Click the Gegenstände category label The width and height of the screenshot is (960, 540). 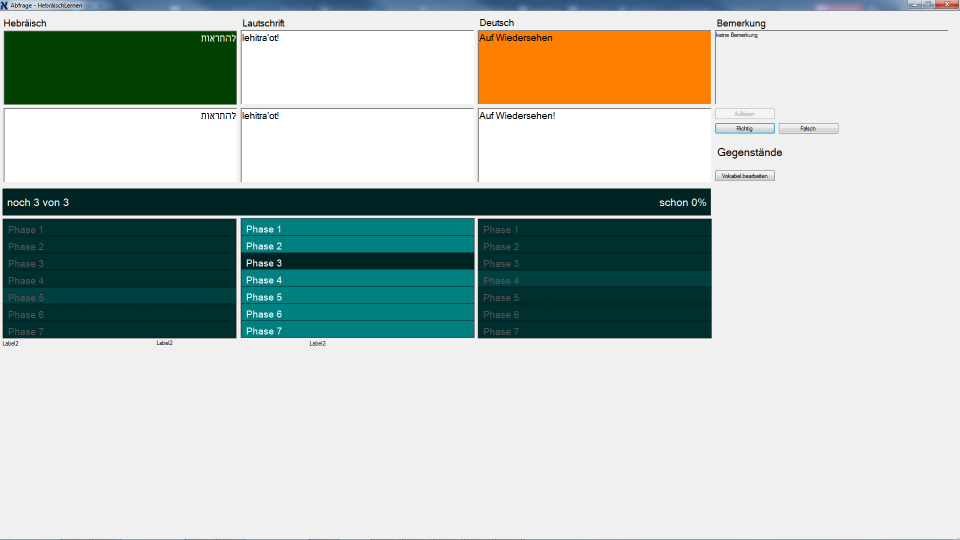[750, 153]
